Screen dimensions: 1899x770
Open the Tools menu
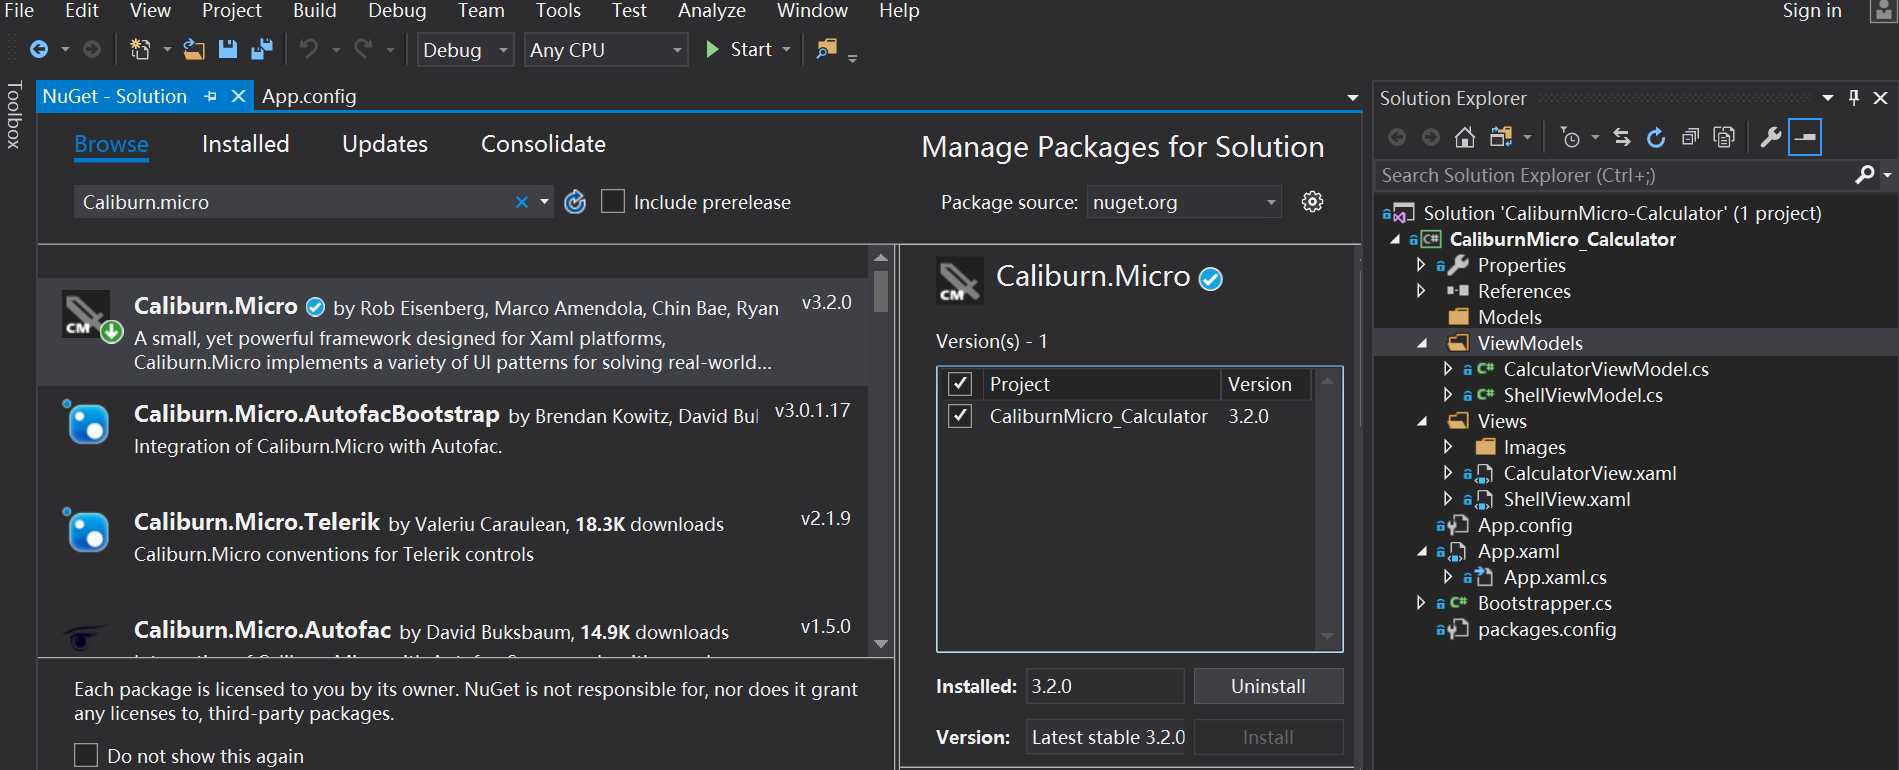click(558, 11)
